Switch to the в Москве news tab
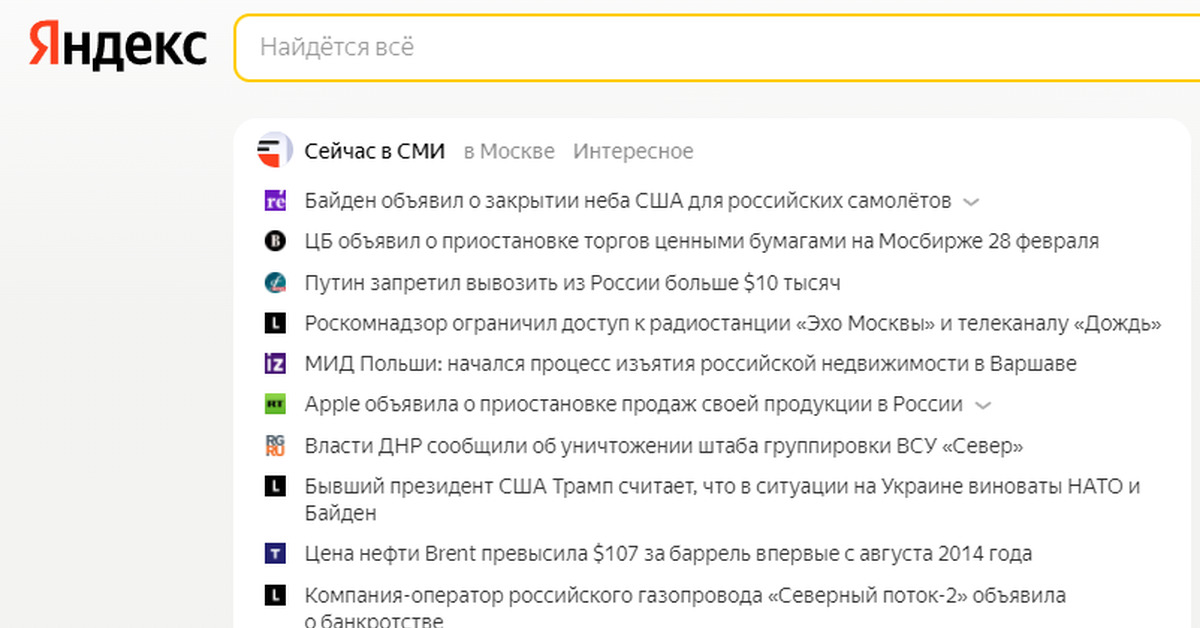The height and width of the screenshot is (628, 1200). [509, 152]
